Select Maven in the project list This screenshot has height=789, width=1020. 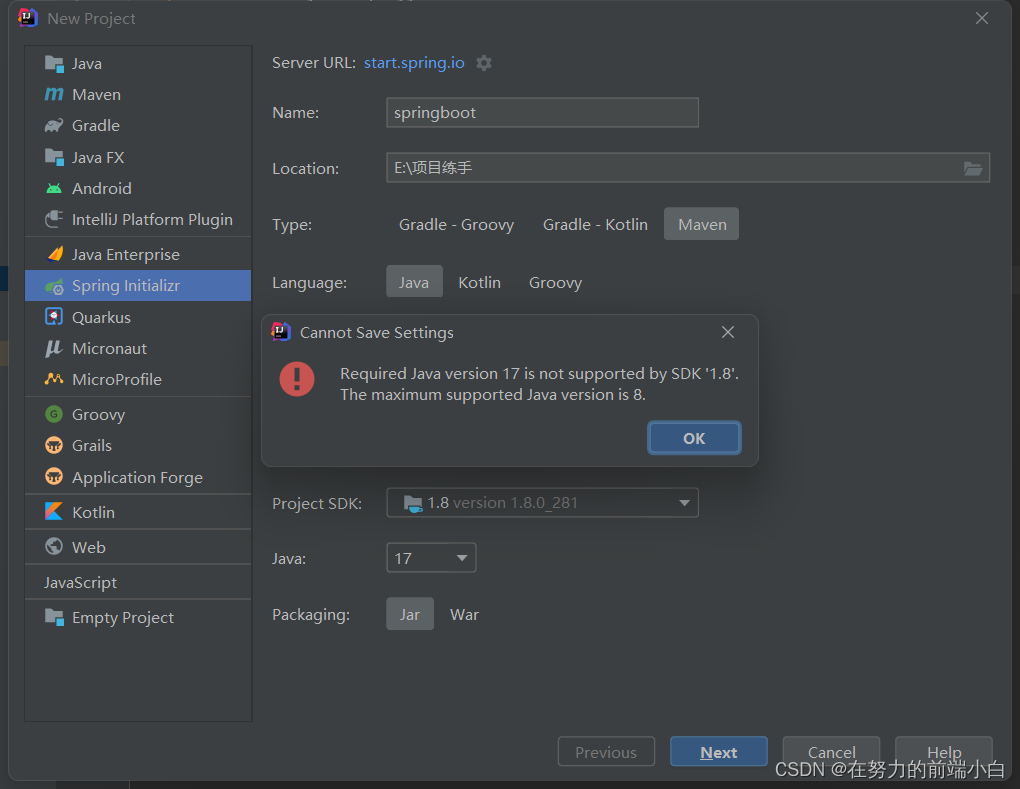(x=138, y=94)
